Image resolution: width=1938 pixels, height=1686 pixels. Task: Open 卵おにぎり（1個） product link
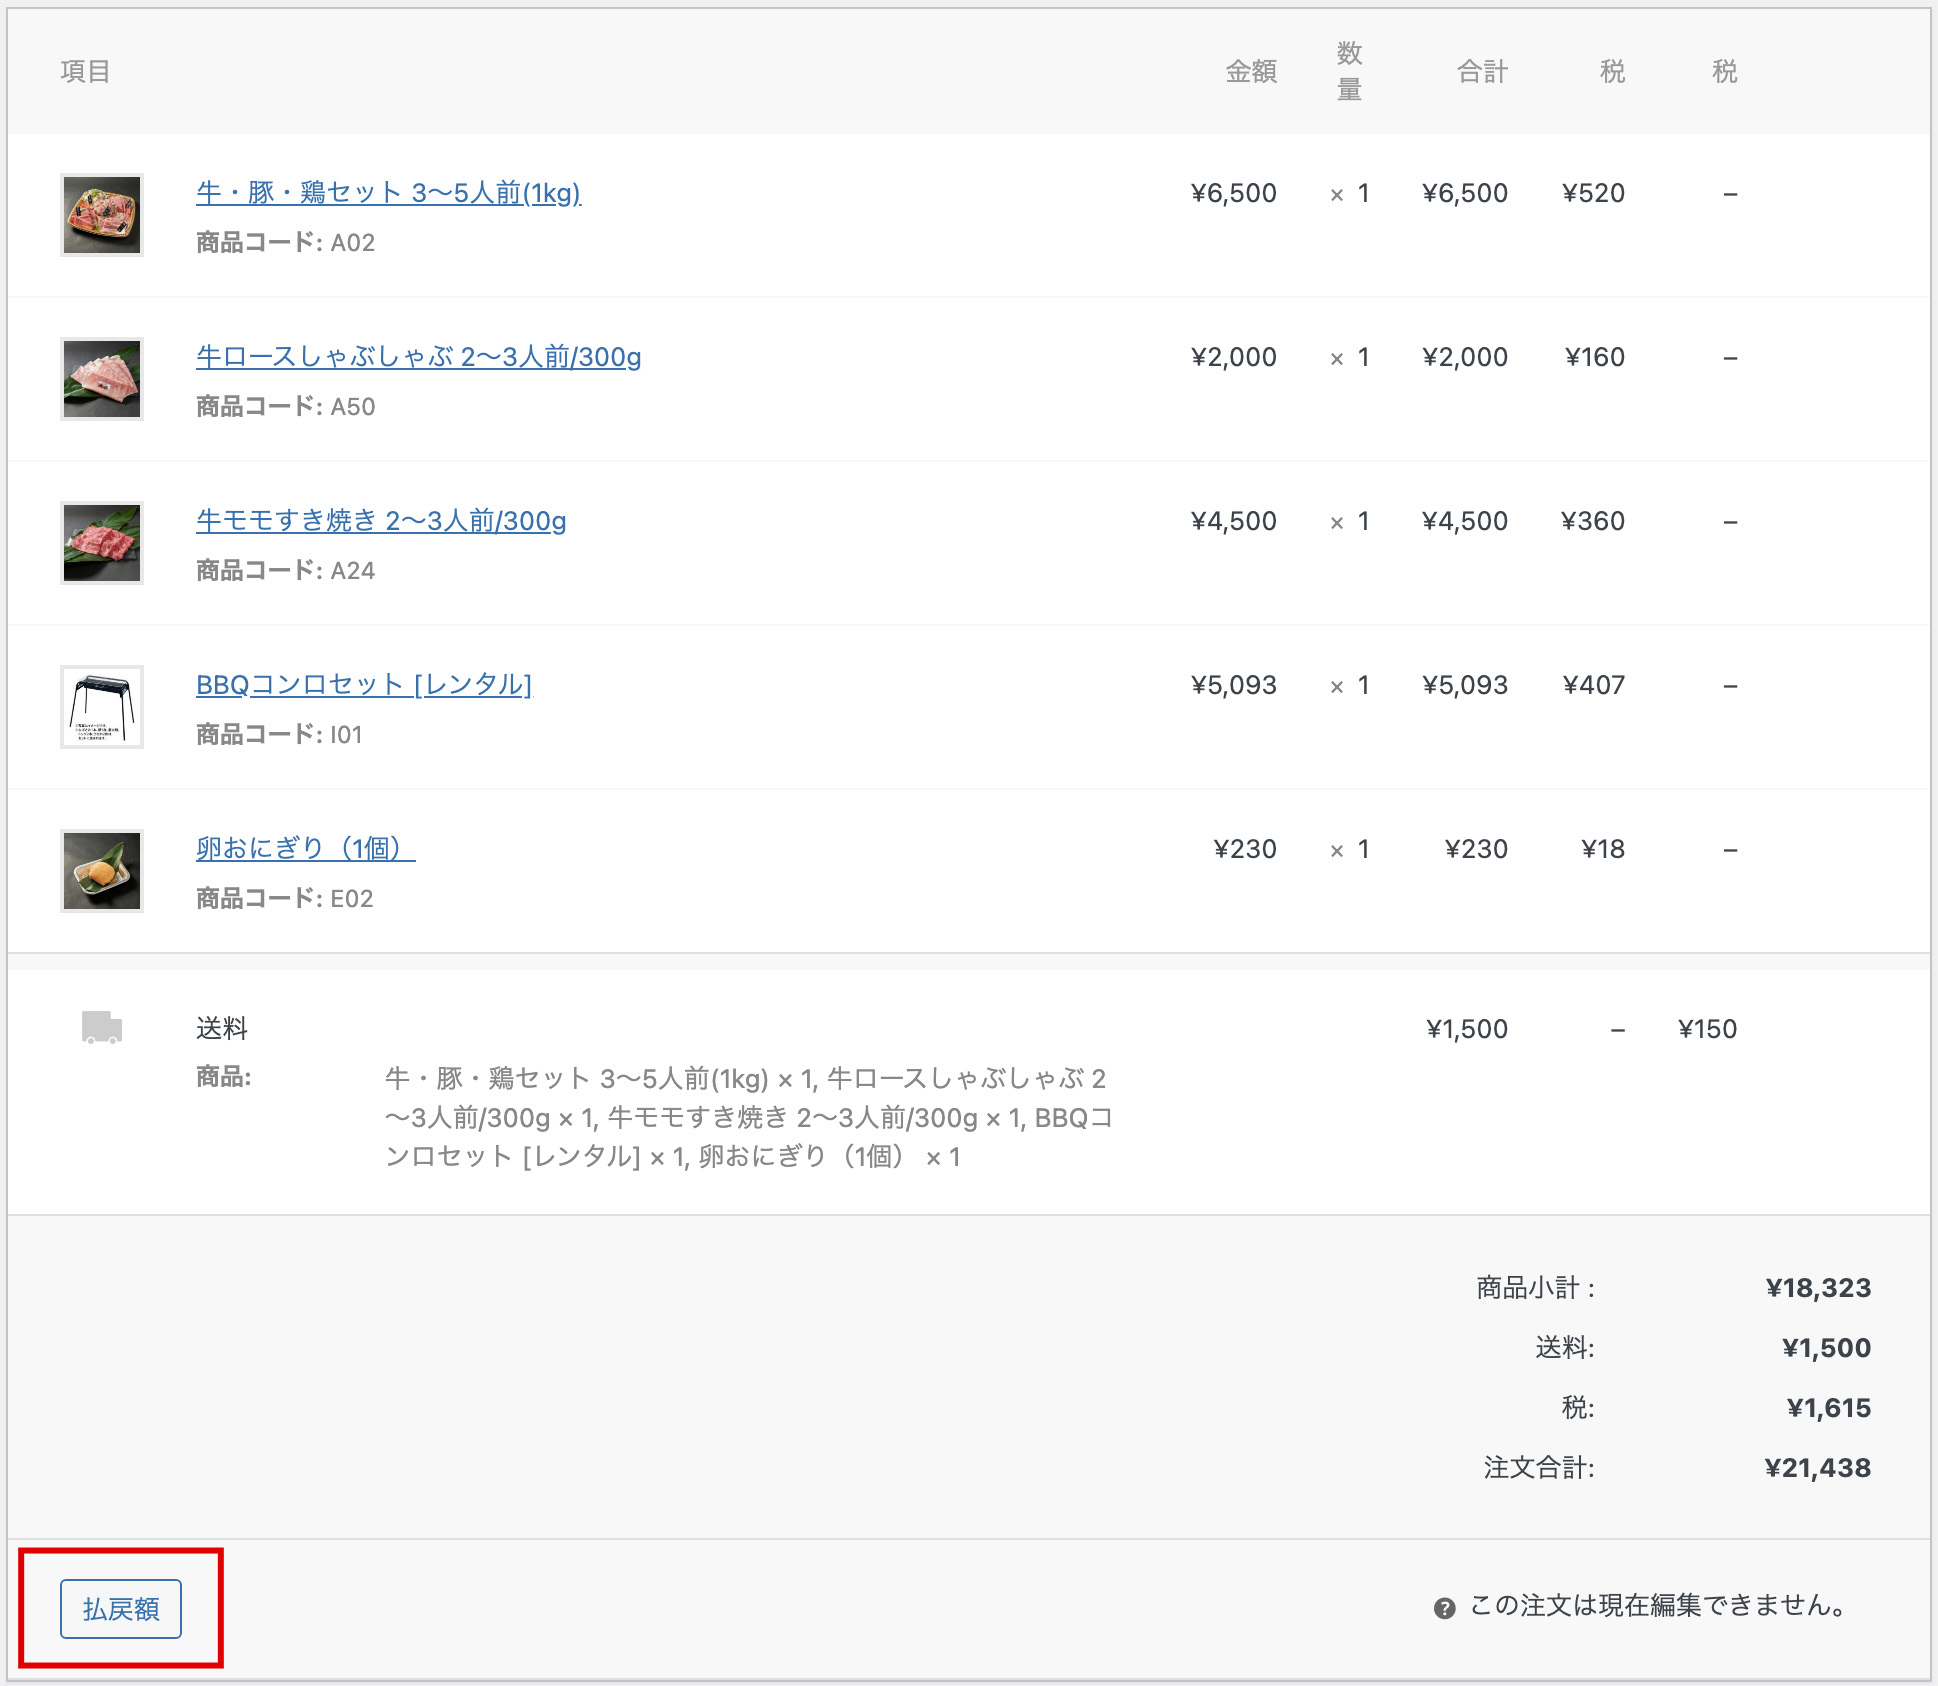pos(305,848)
